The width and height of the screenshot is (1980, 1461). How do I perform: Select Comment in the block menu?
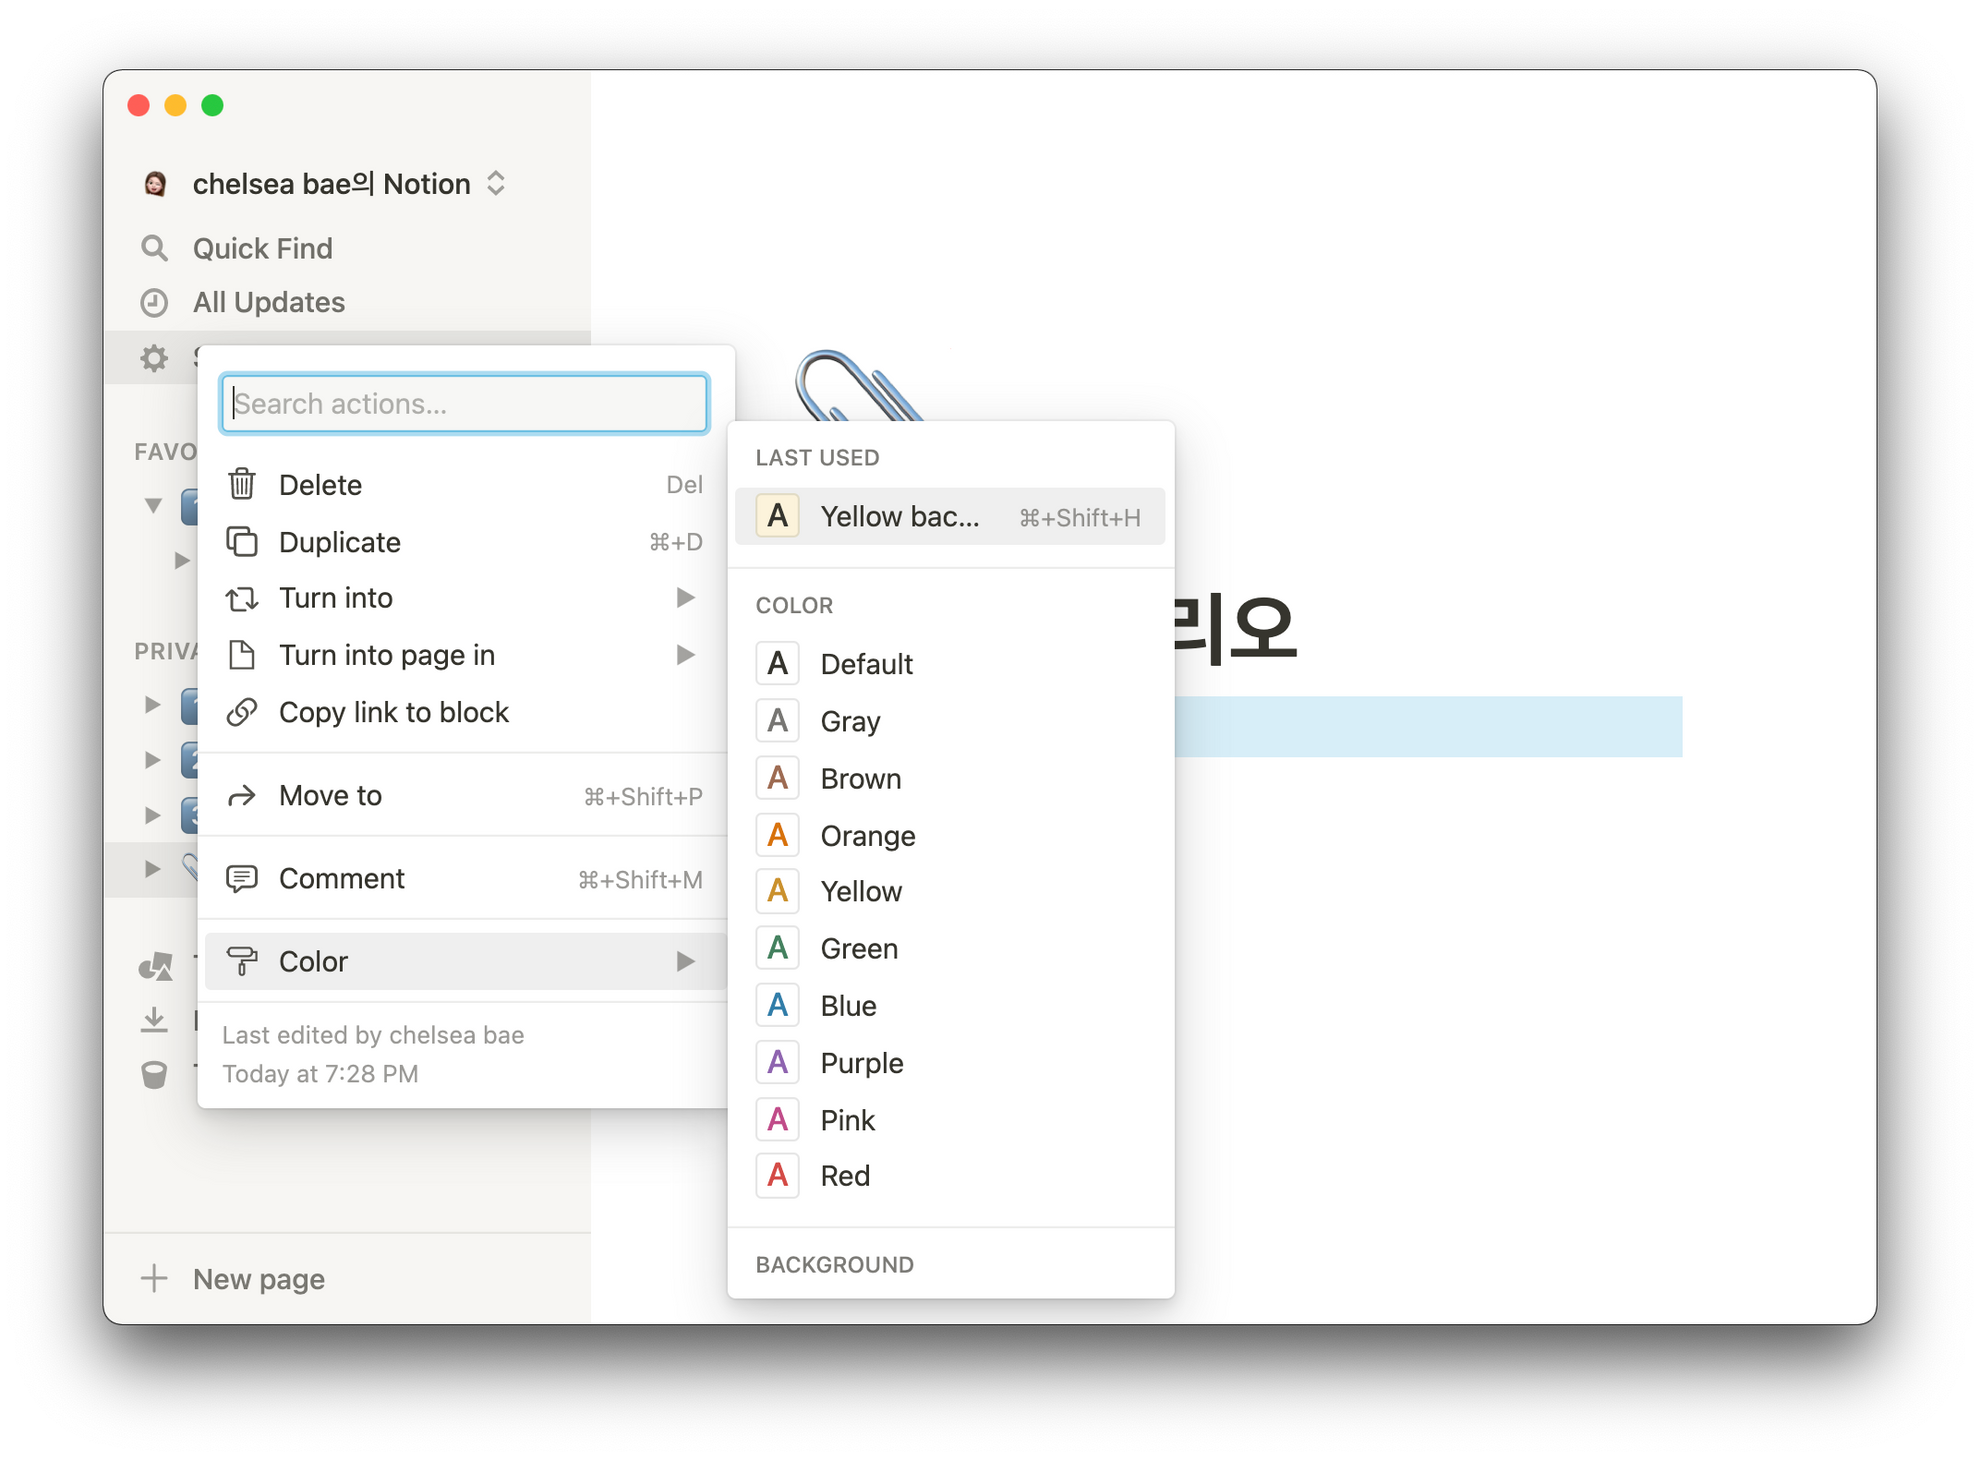[465, 879]
